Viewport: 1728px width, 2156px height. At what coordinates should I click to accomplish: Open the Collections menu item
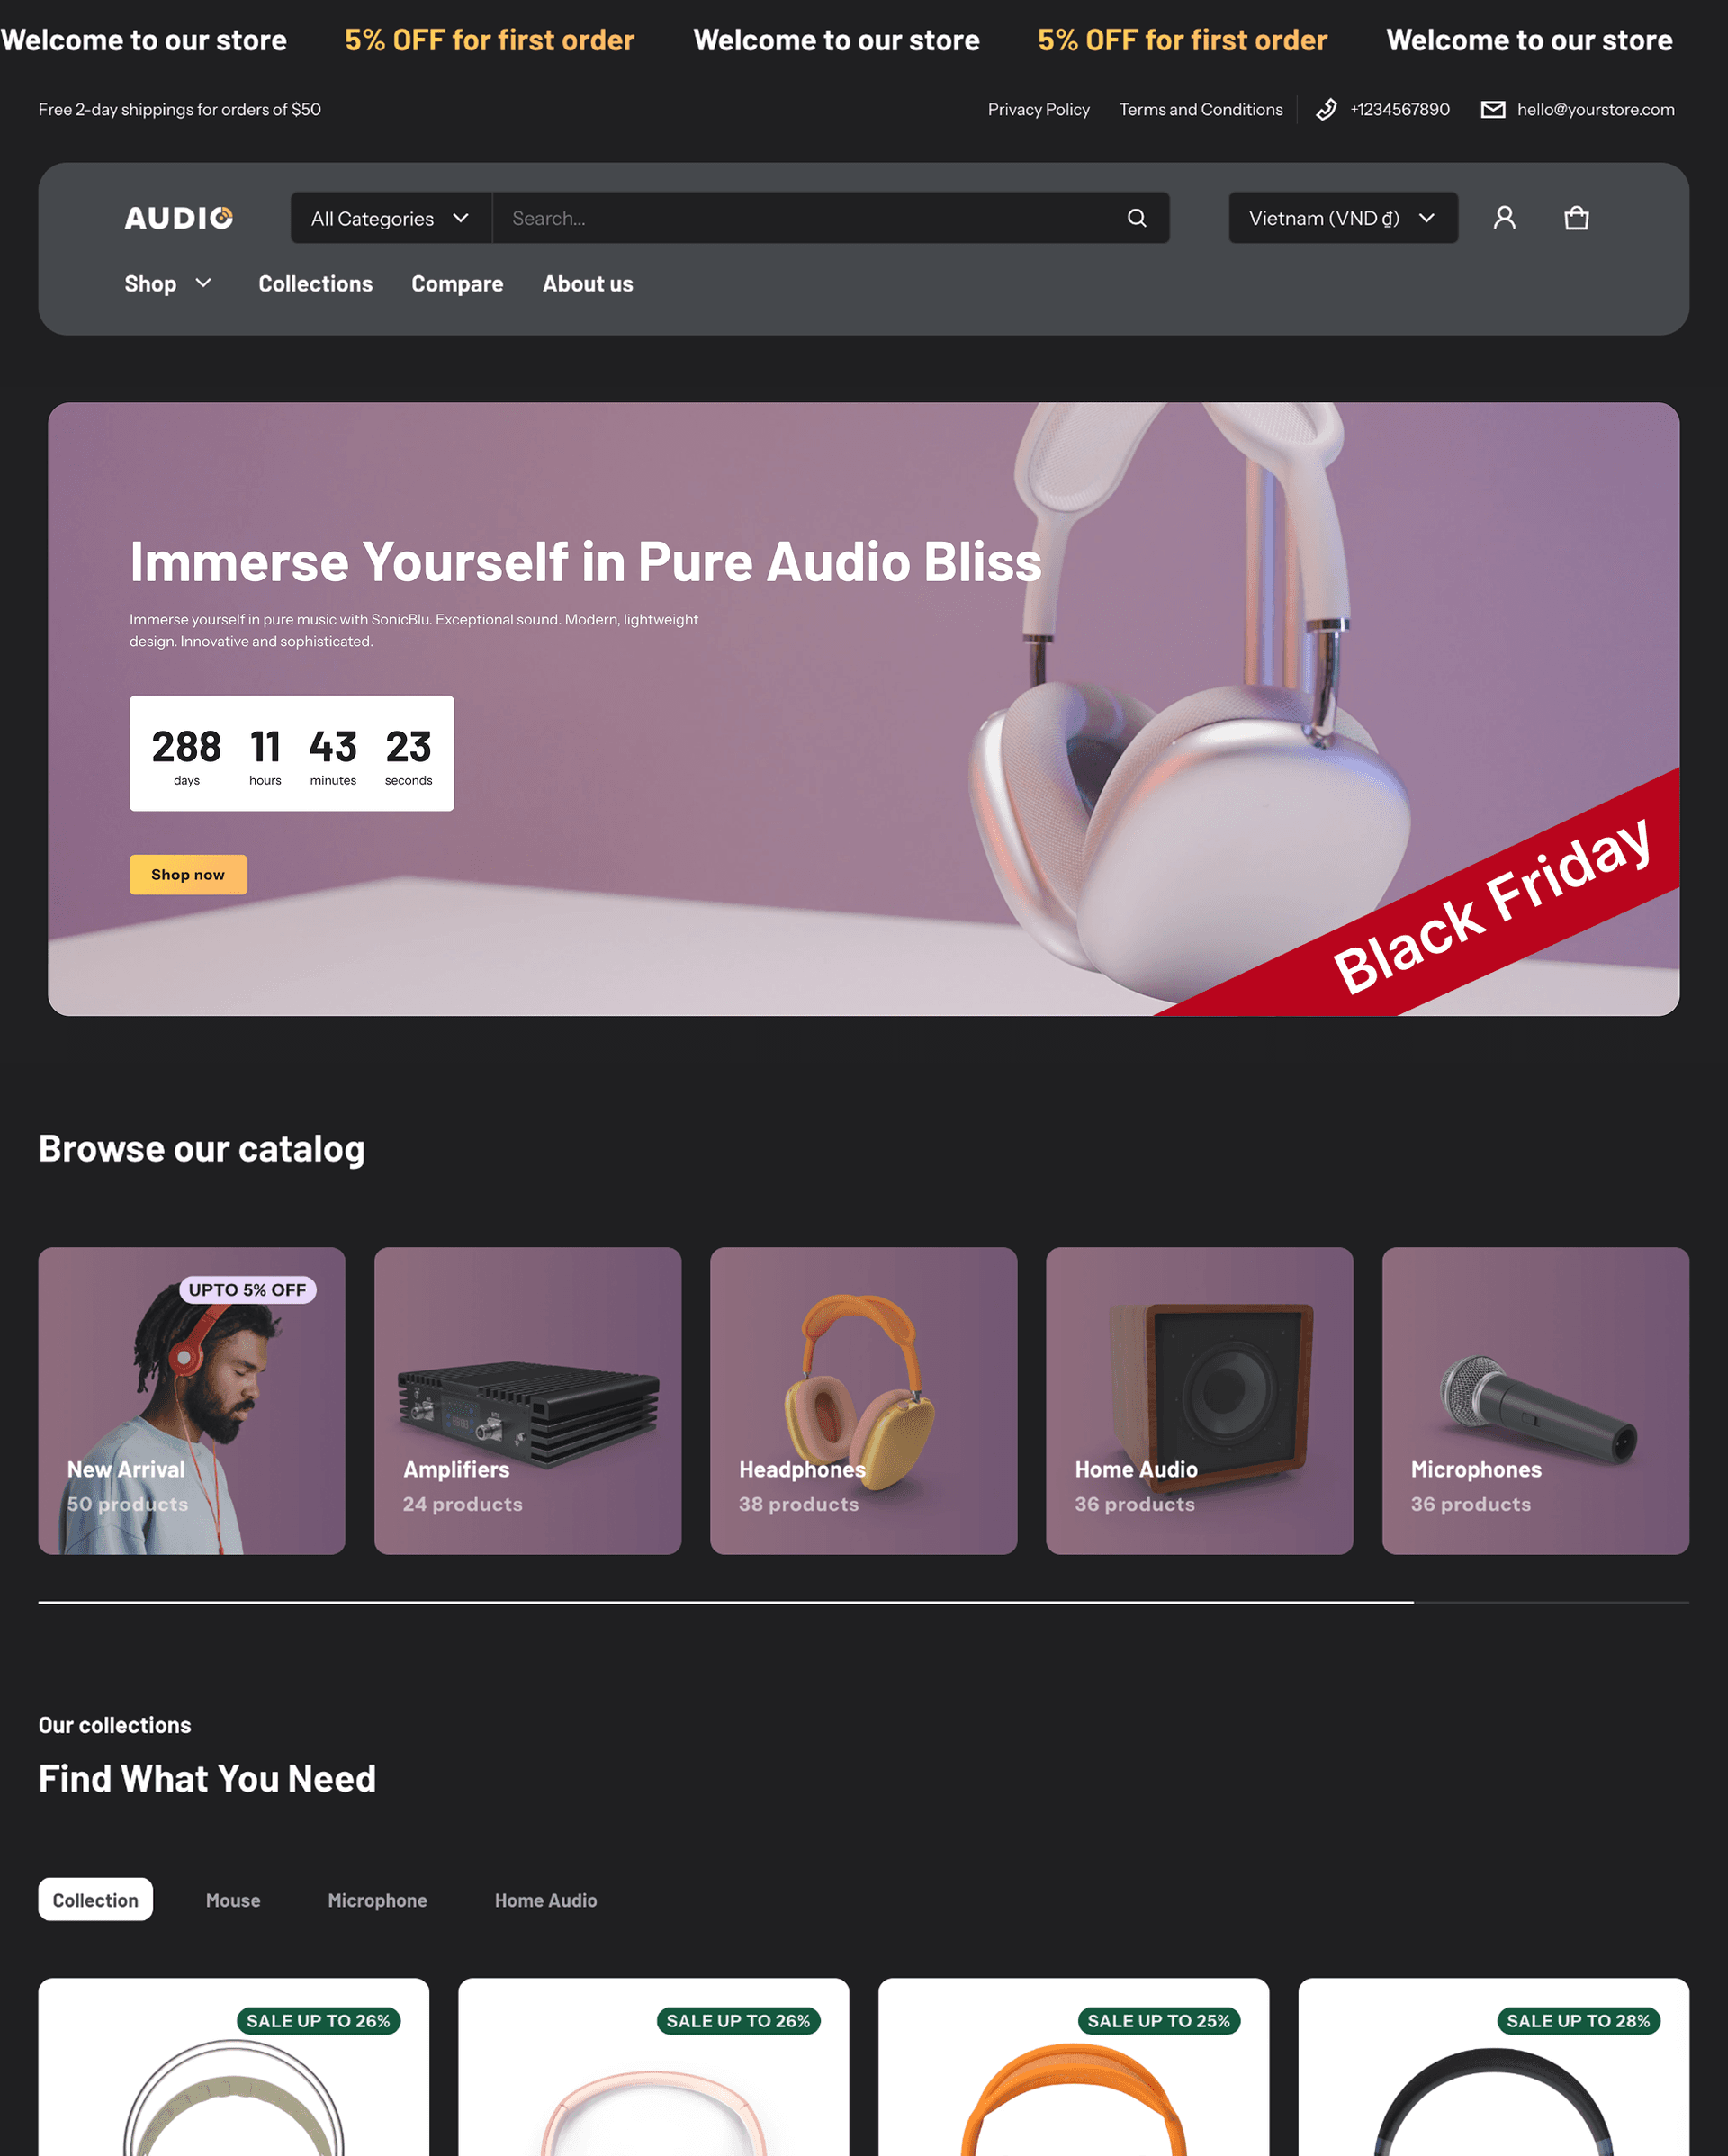point(316,284)
